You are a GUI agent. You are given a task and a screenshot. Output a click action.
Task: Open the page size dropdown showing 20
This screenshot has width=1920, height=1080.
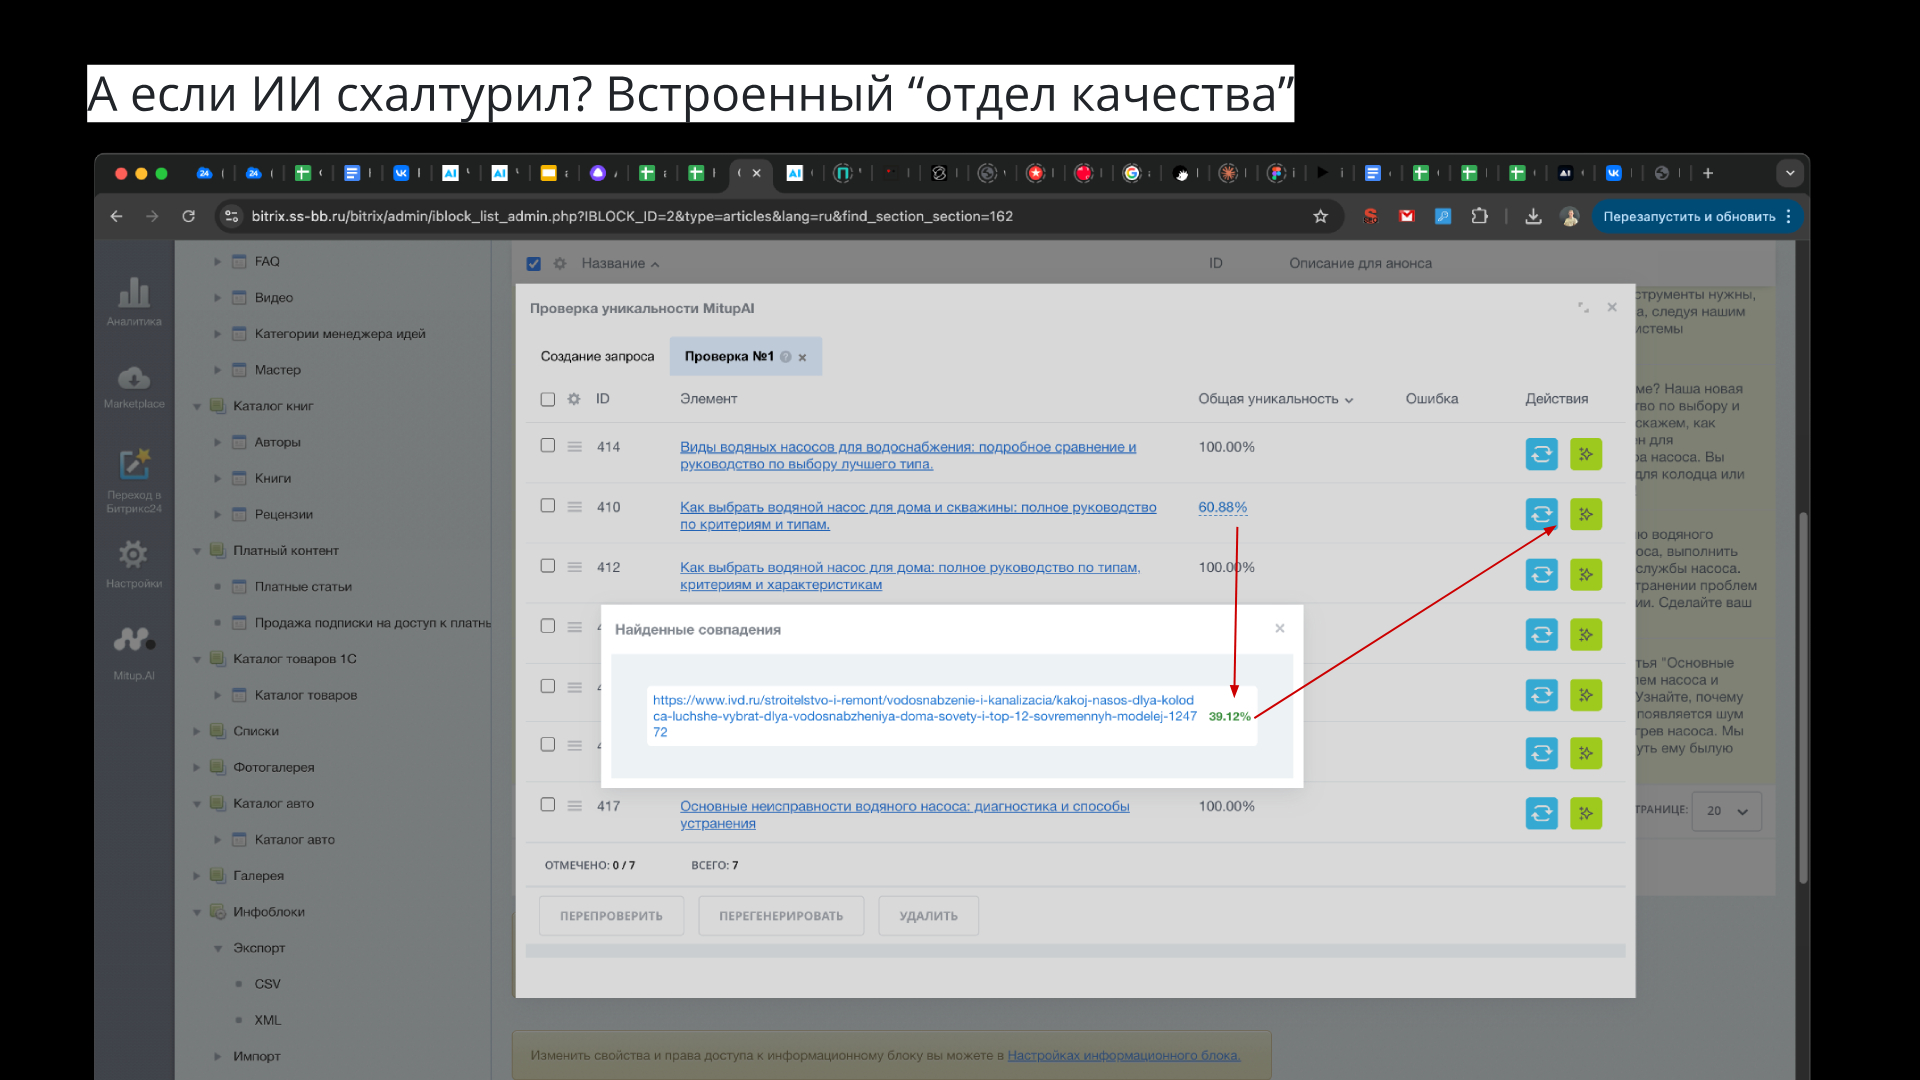tap(1725, 811)
